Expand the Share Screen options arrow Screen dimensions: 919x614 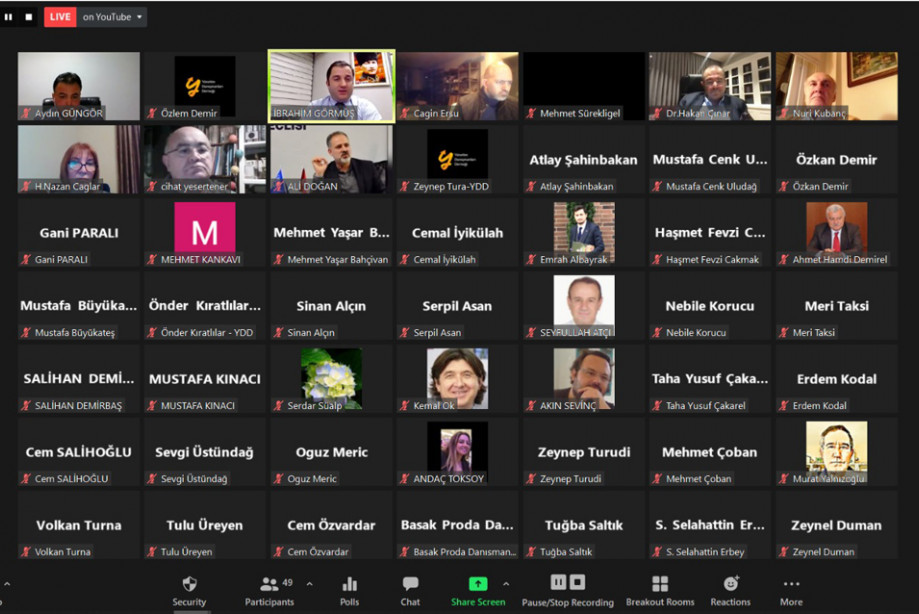tap(505, 584)
